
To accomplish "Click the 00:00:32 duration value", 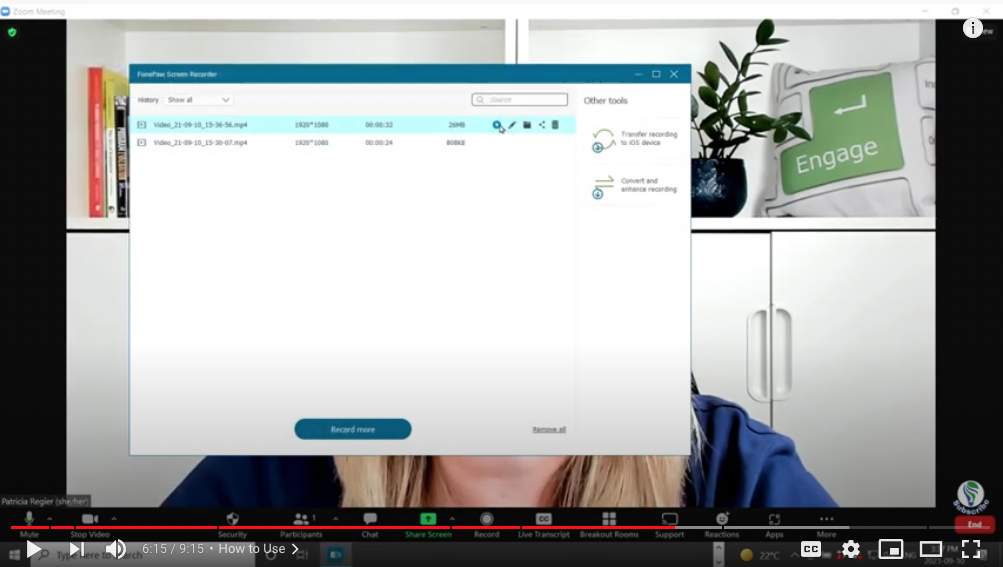I will [x=379, y=125].
